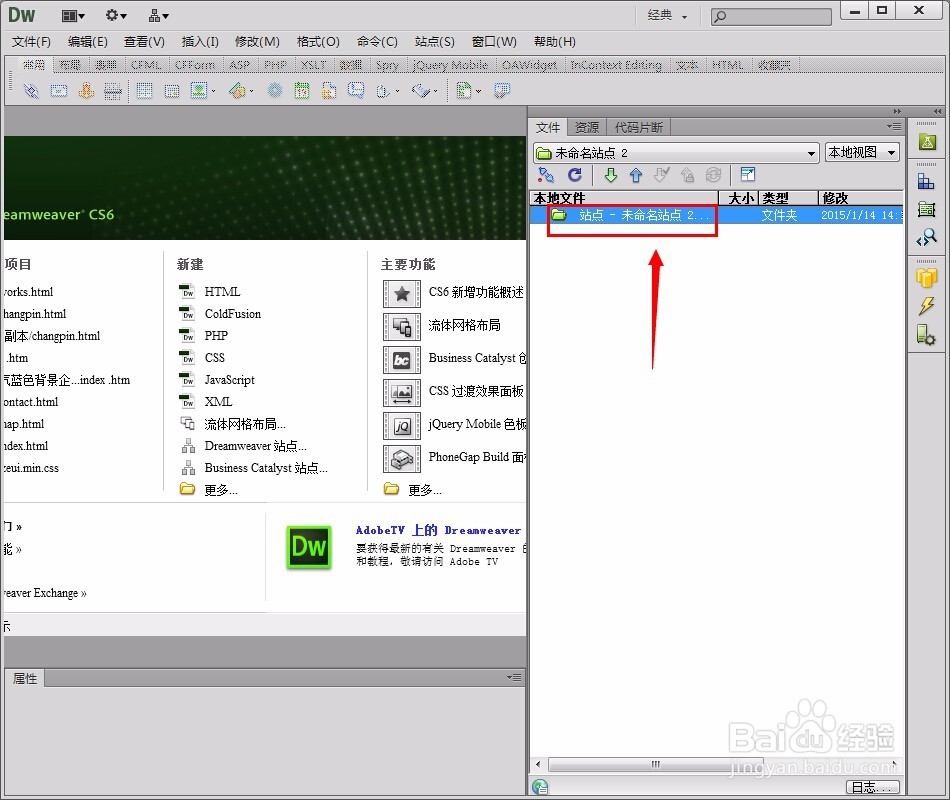Screen dimensions: 950x800
Task: Open the Layout menu in application bar
Action: [x=73, y=16]
